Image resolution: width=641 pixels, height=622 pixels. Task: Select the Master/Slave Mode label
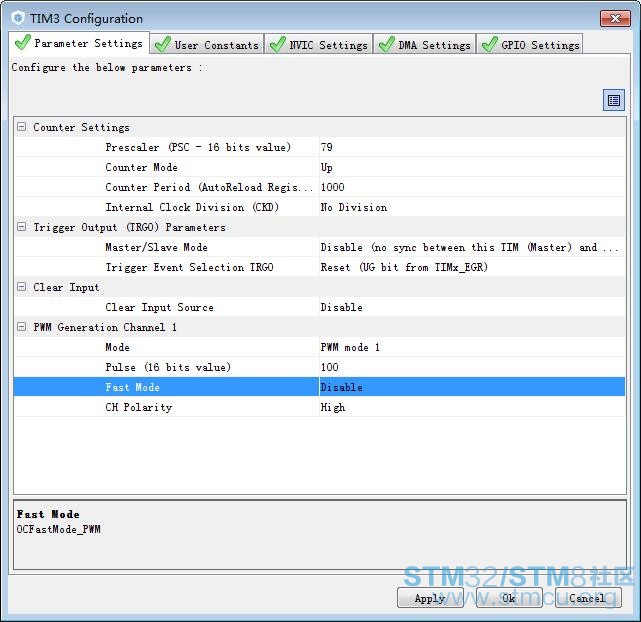(x=156, y=247)
